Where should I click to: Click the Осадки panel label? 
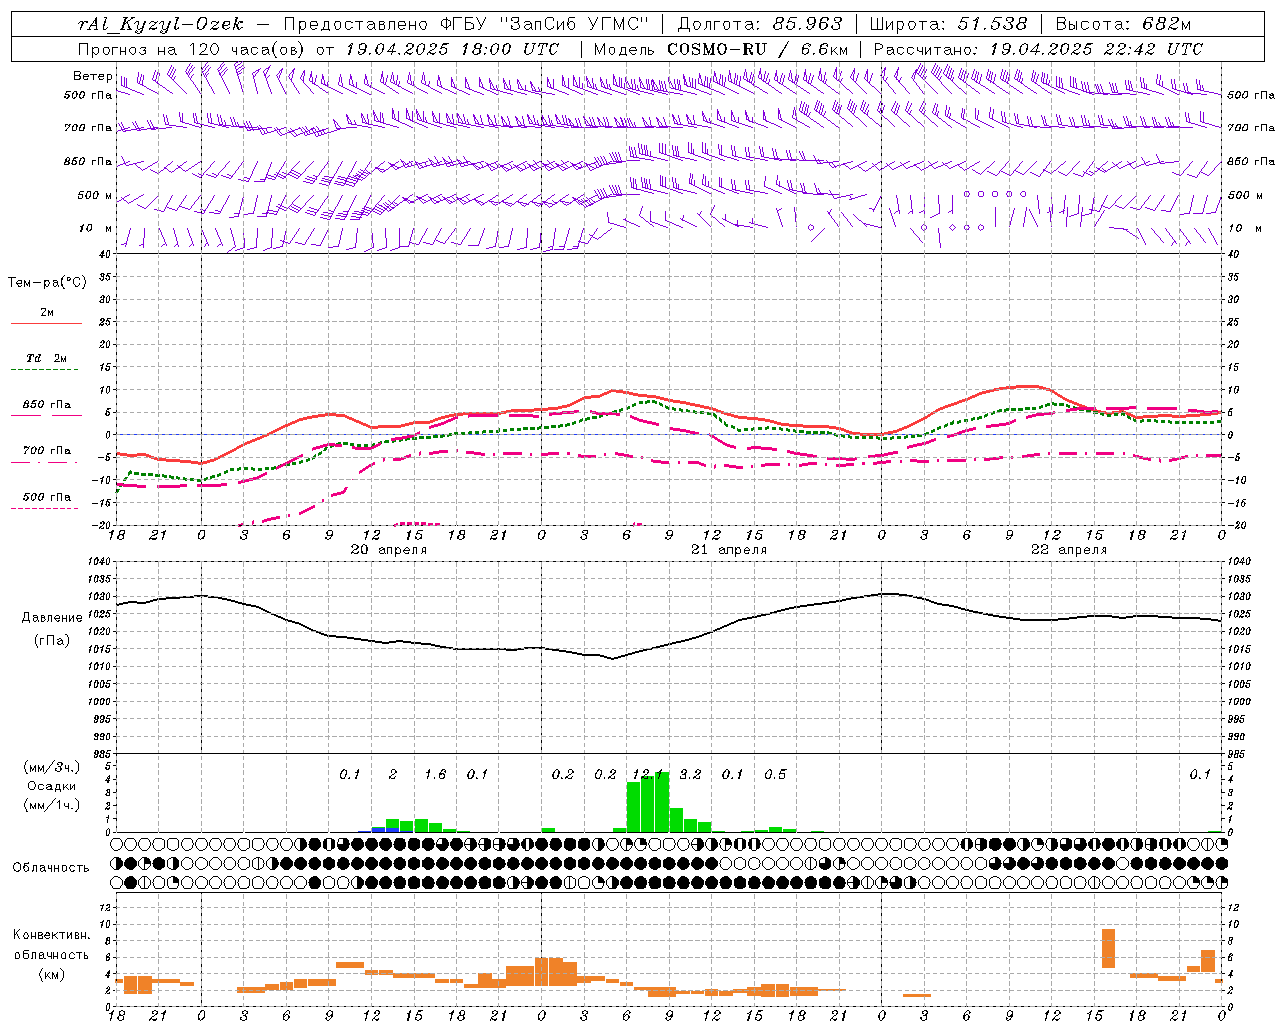pos(51,786)
